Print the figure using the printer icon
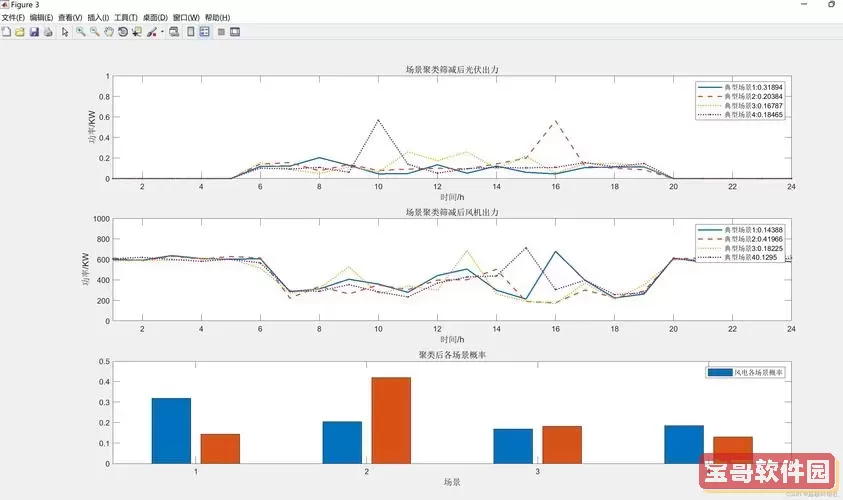The image size is (843, 500). click(x=47, y=32)
